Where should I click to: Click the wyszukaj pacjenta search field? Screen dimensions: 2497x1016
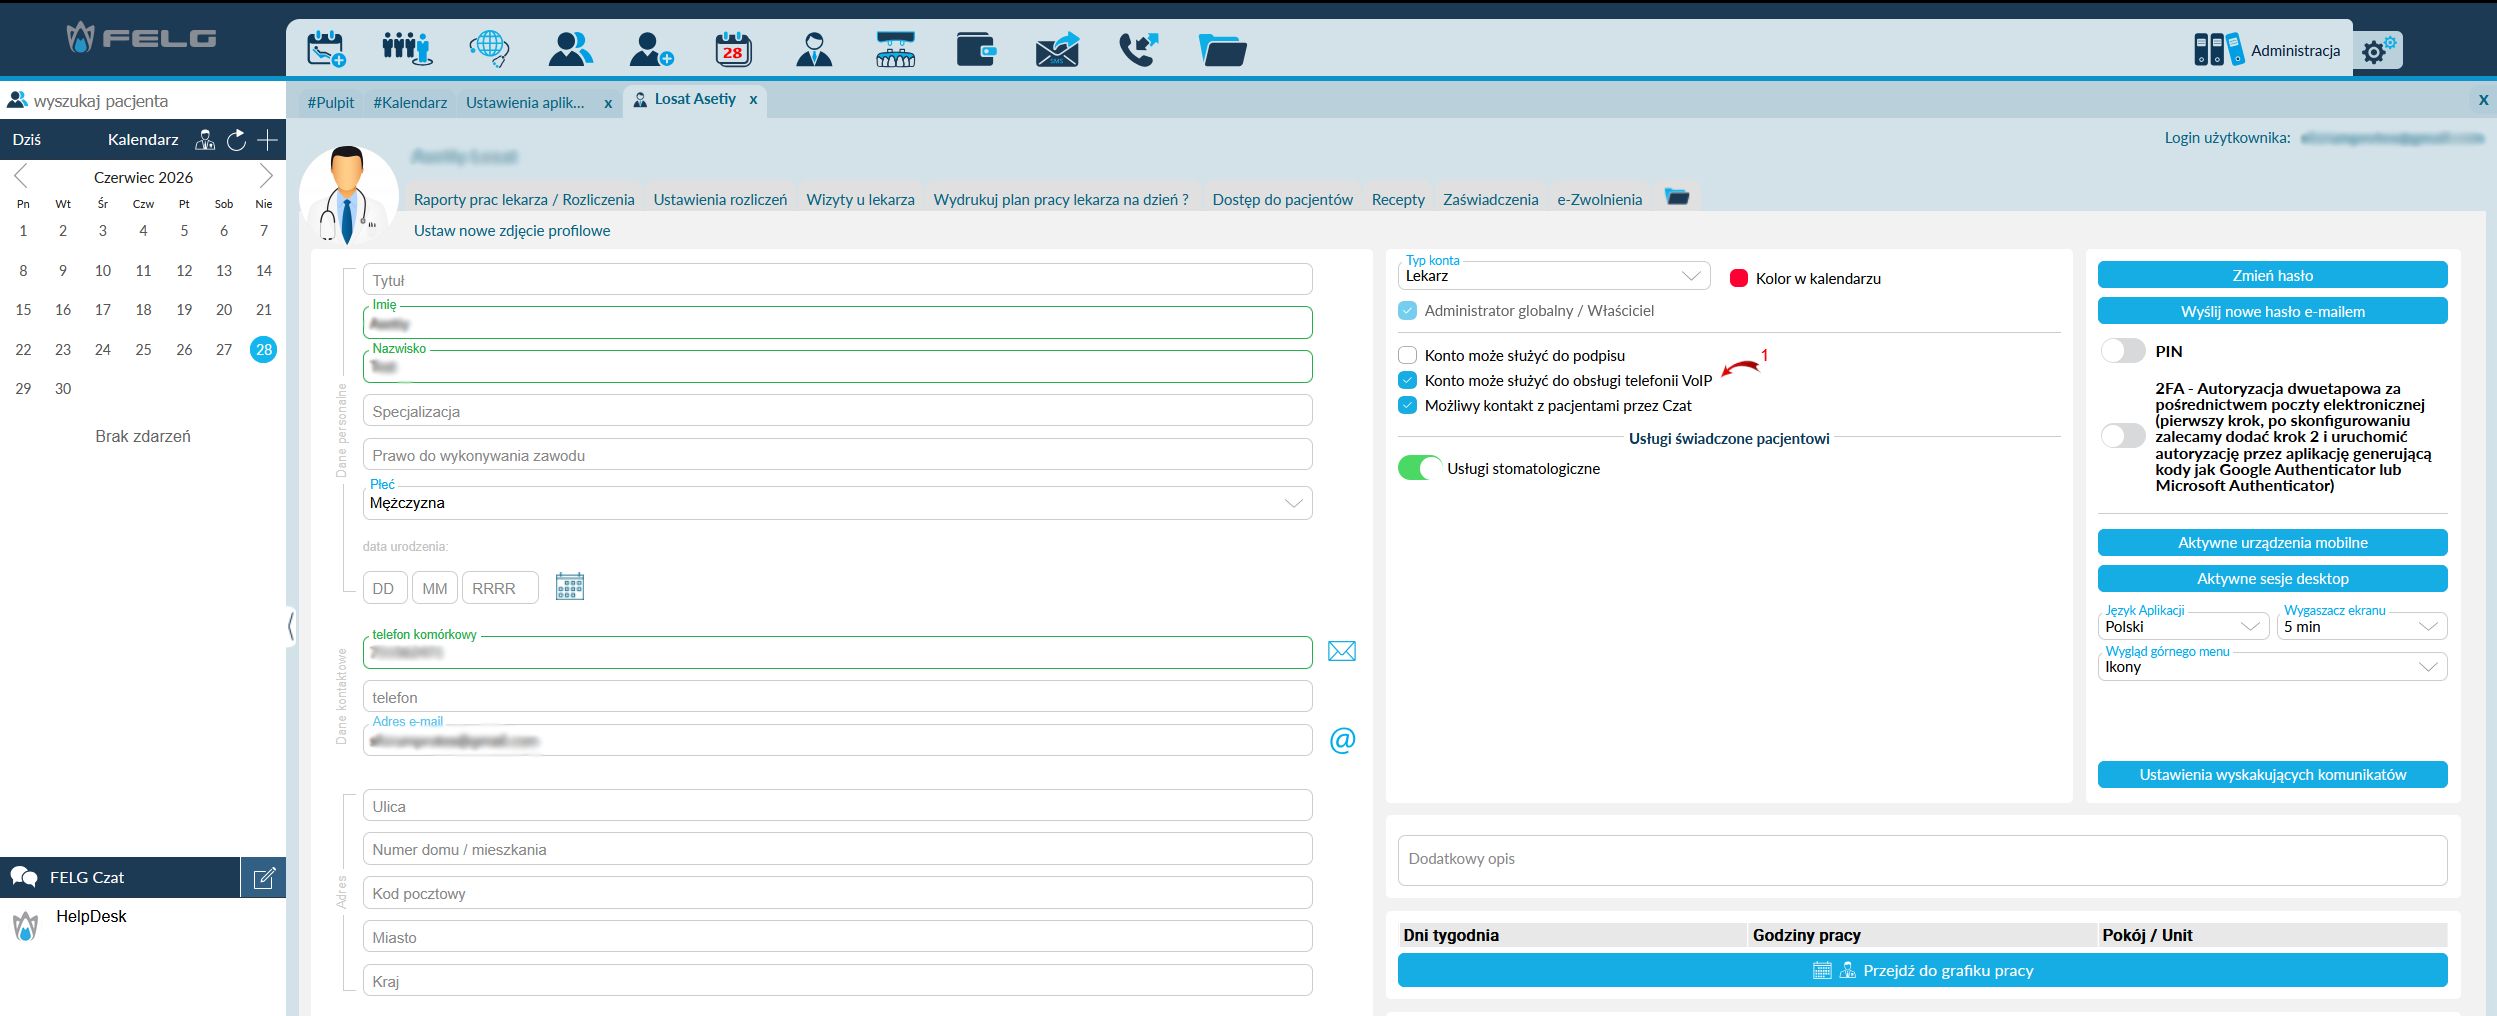point(143,101)
